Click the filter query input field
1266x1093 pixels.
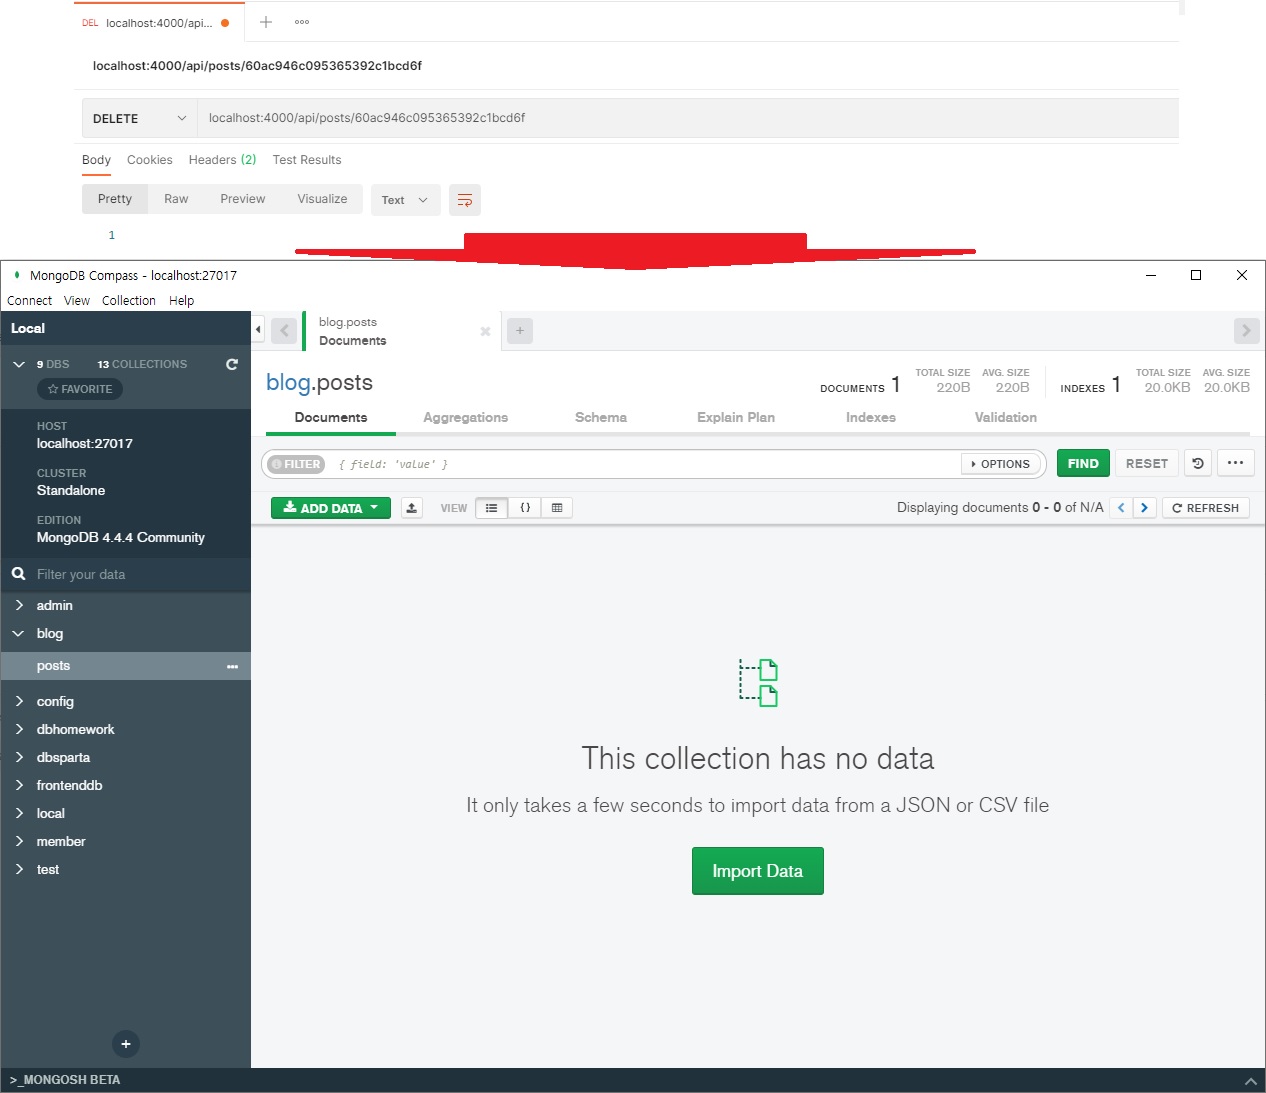coord(645,464)
